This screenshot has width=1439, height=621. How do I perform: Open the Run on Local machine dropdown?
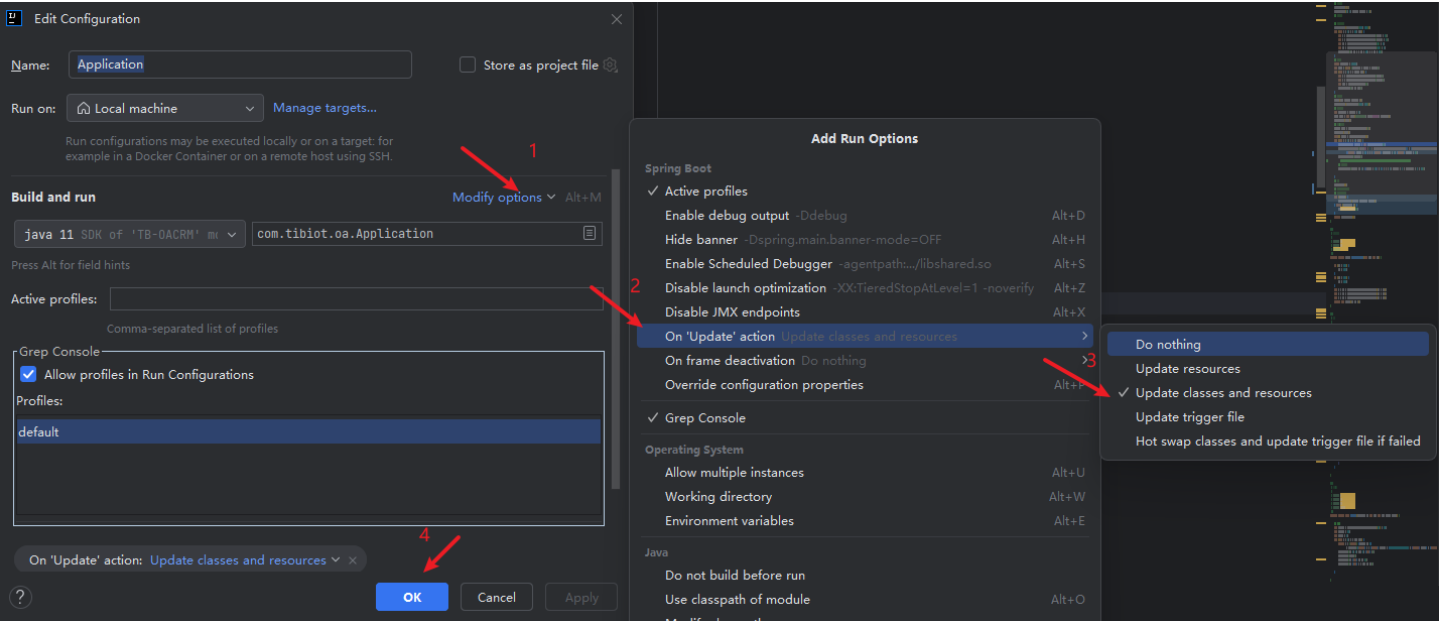166,108
